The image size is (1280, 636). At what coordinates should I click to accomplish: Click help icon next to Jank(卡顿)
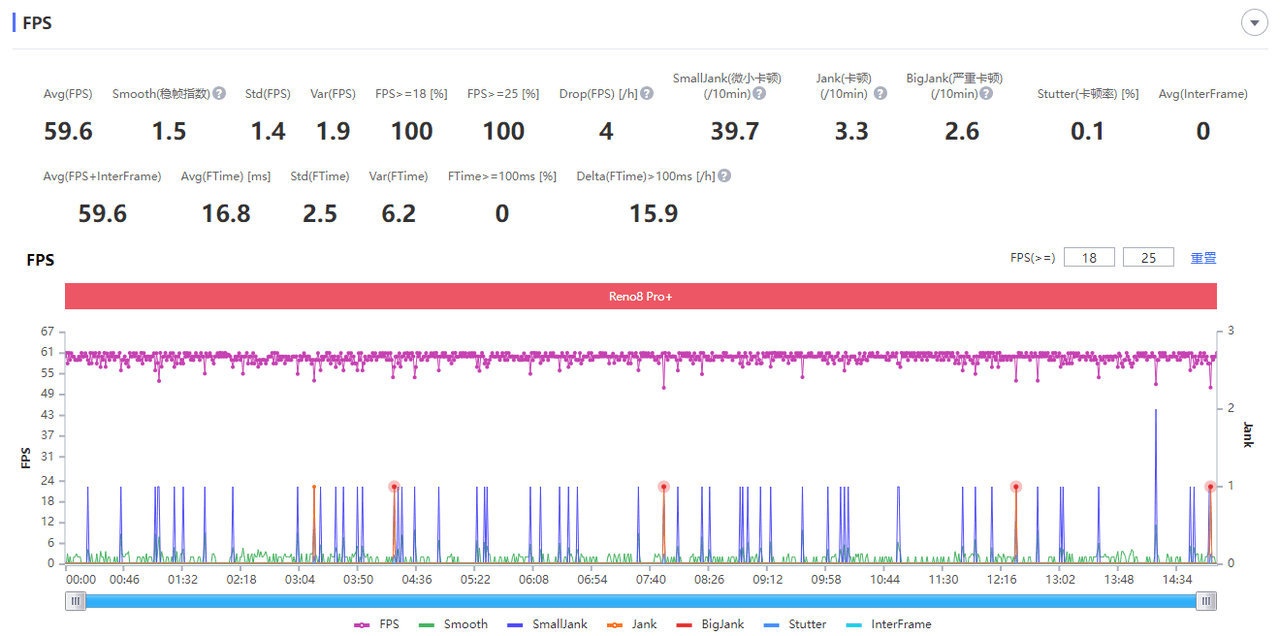tap(880, 94)
